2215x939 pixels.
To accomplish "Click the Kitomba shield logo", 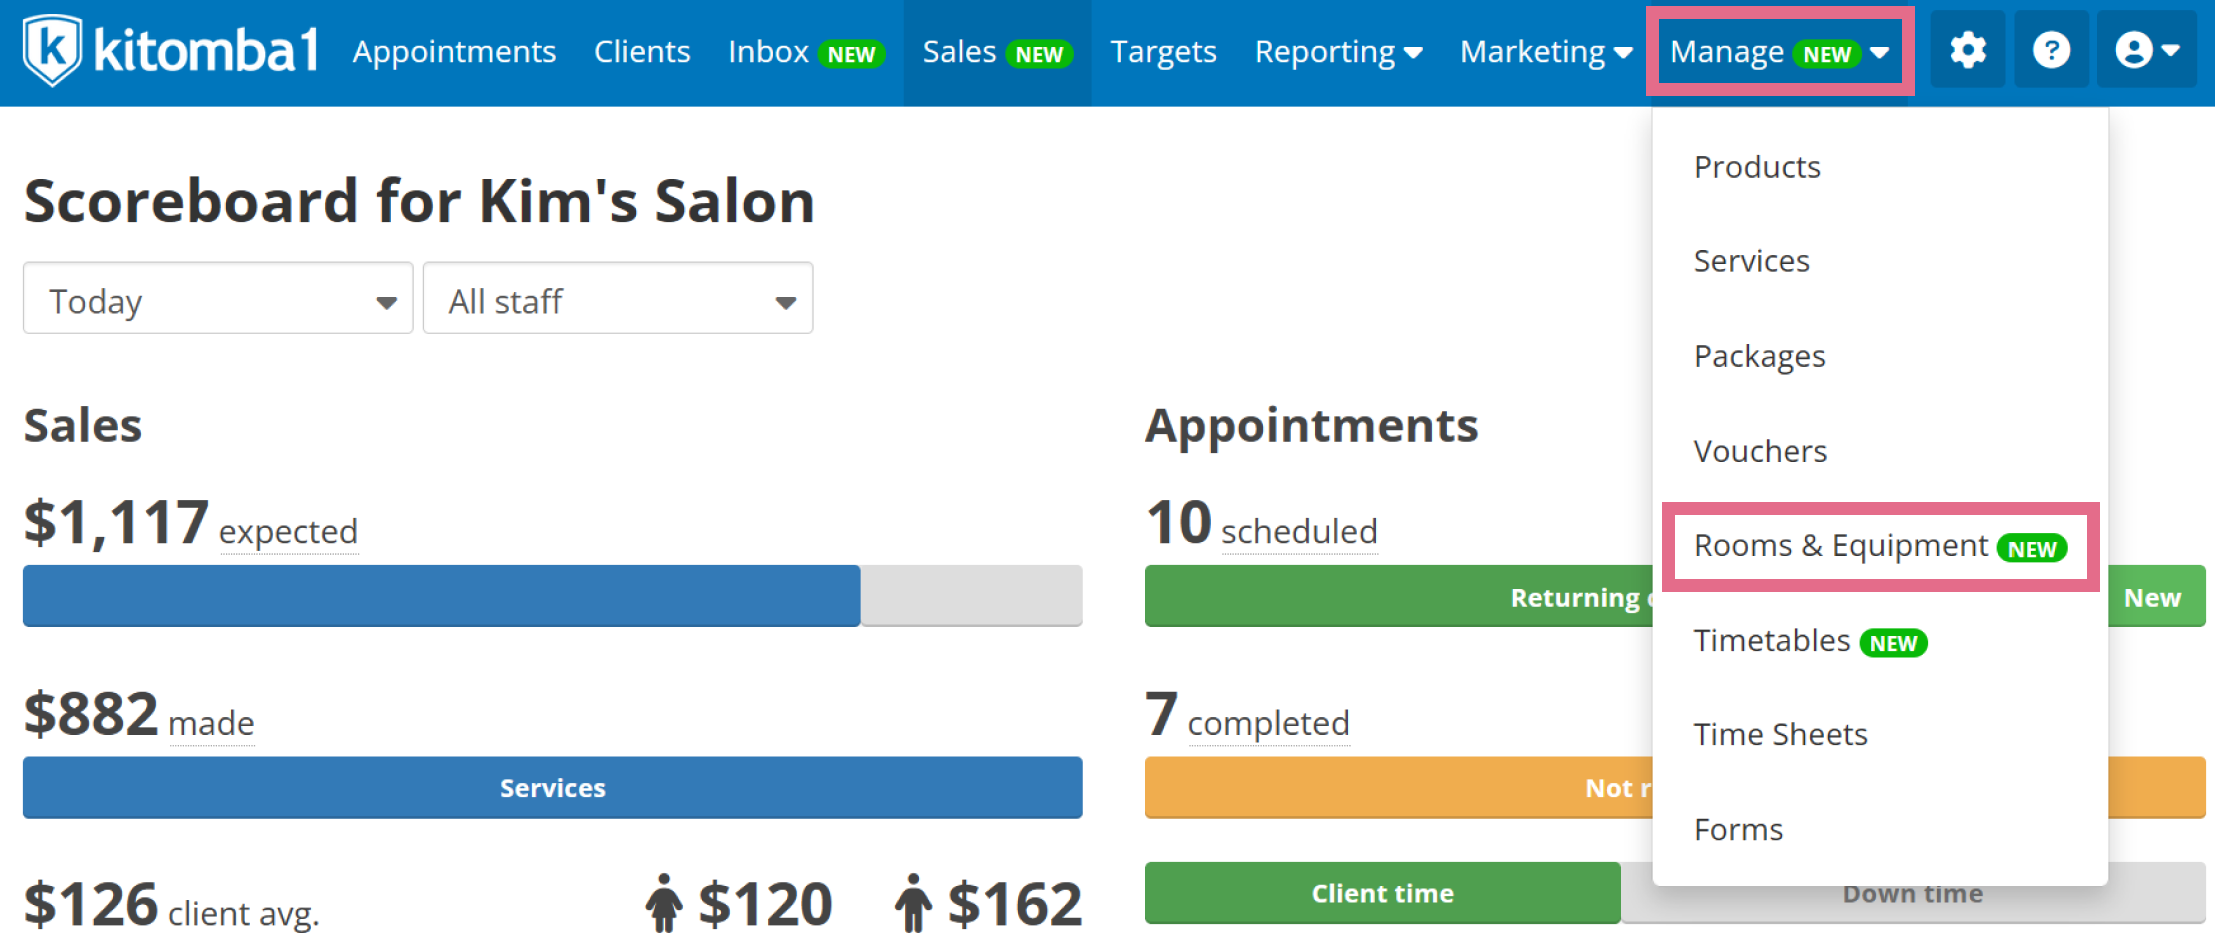I will point(52,50).
